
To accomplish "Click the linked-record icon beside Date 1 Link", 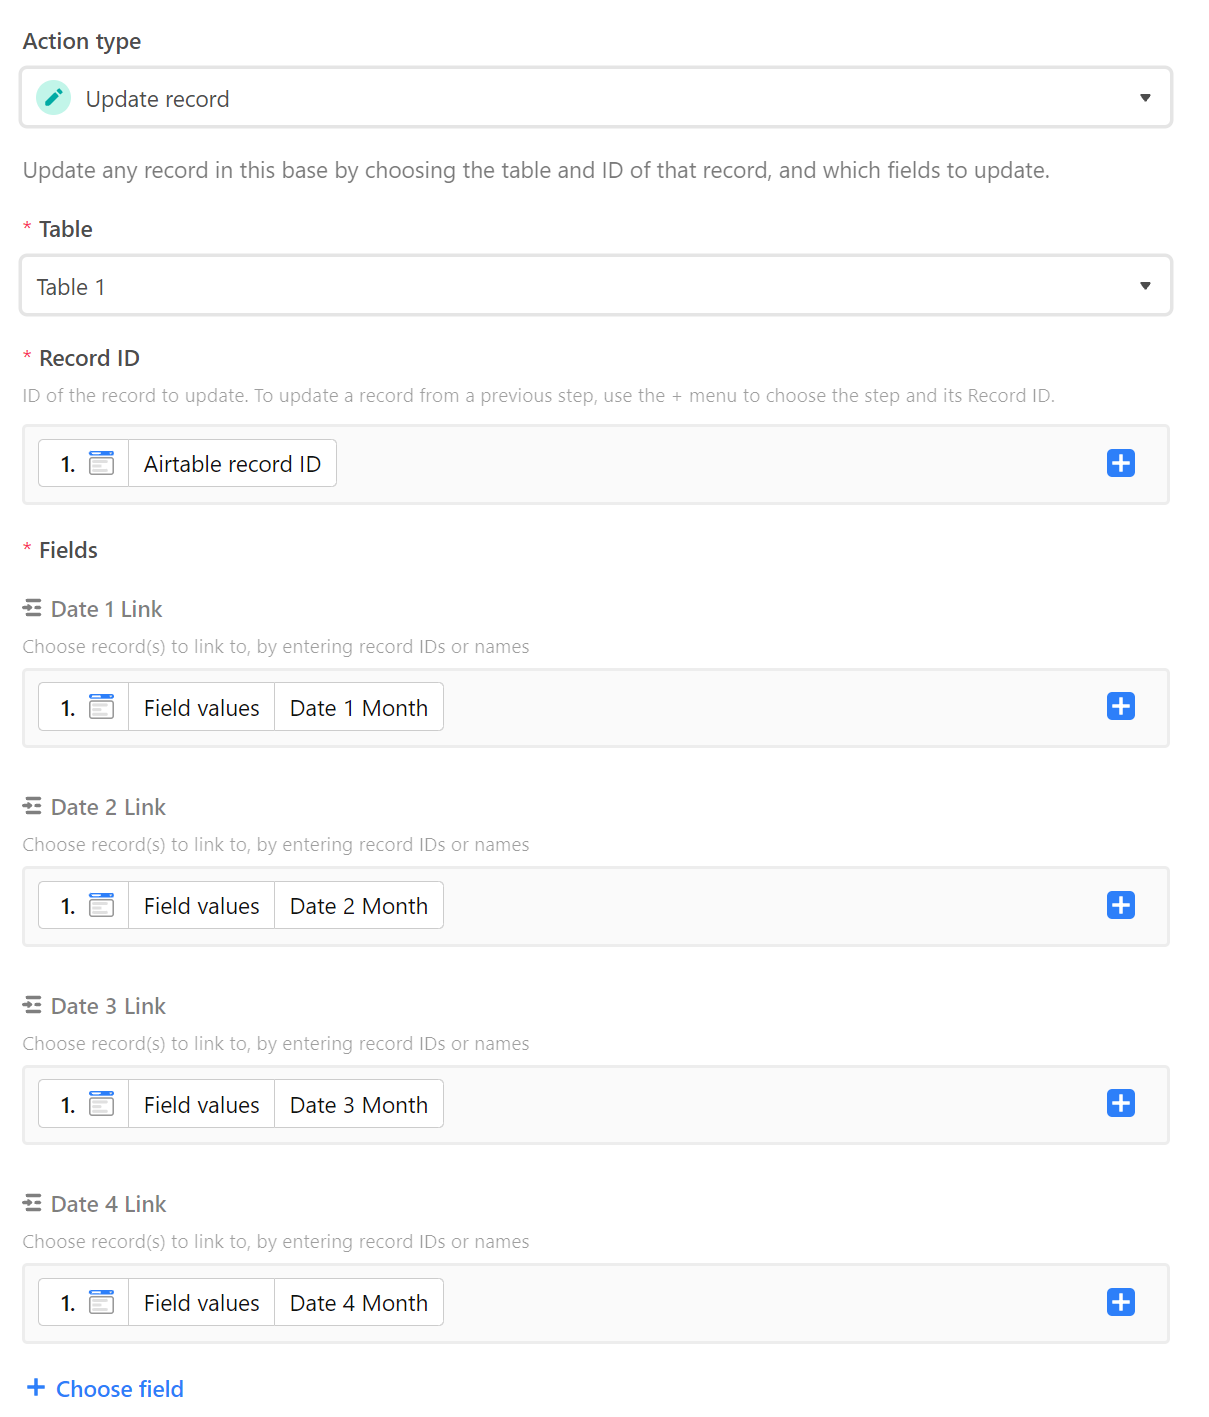I will point(32,608).
